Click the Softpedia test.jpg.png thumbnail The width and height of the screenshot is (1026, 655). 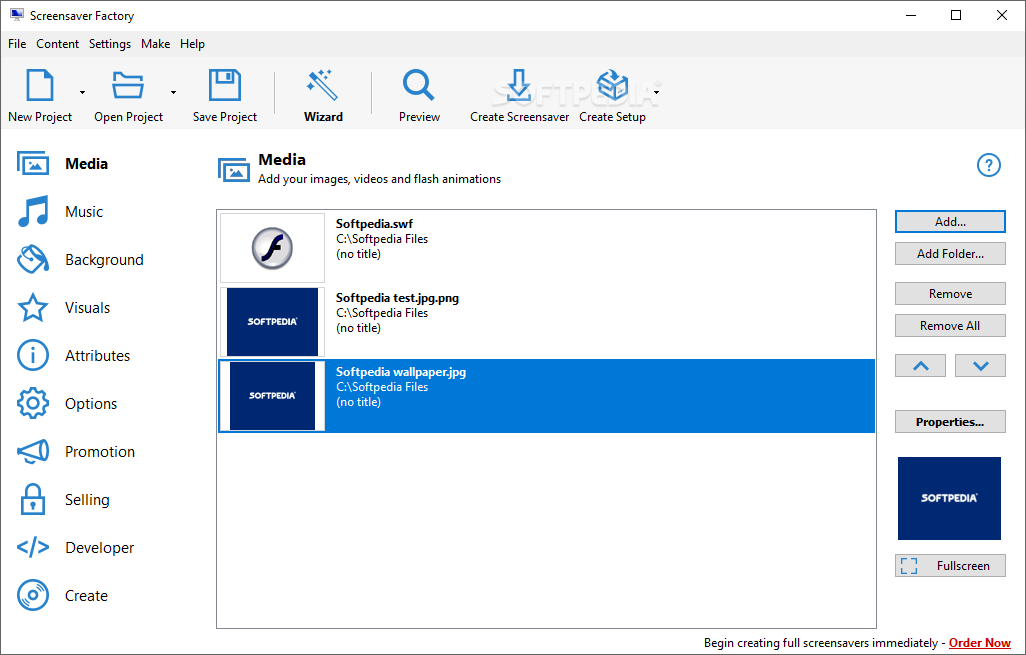[272, 321]
